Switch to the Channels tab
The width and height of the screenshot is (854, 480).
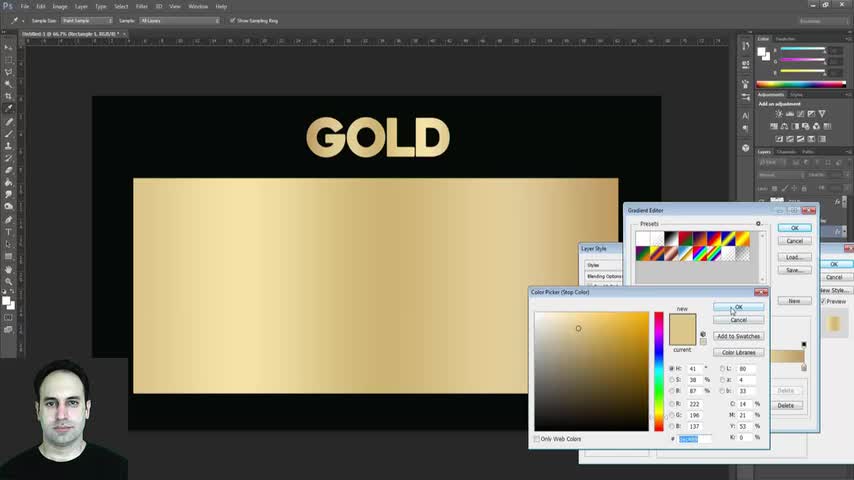(786, 152)
